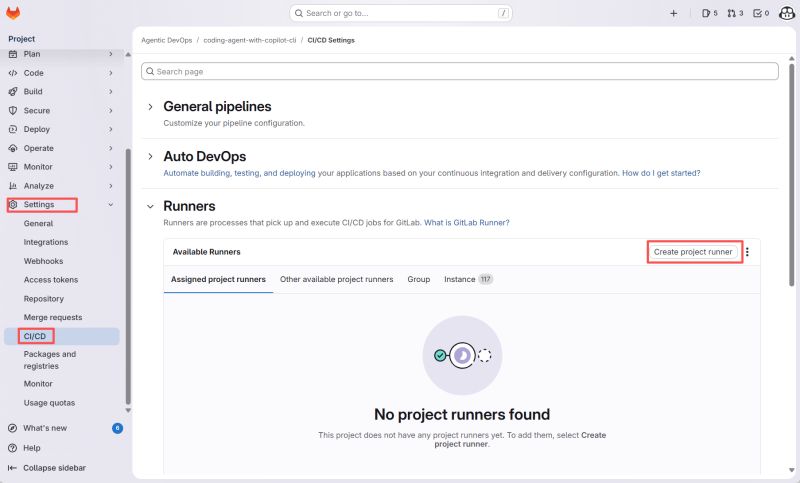Click the Collapse sidebar arrow icon

[x=12, y=468]
